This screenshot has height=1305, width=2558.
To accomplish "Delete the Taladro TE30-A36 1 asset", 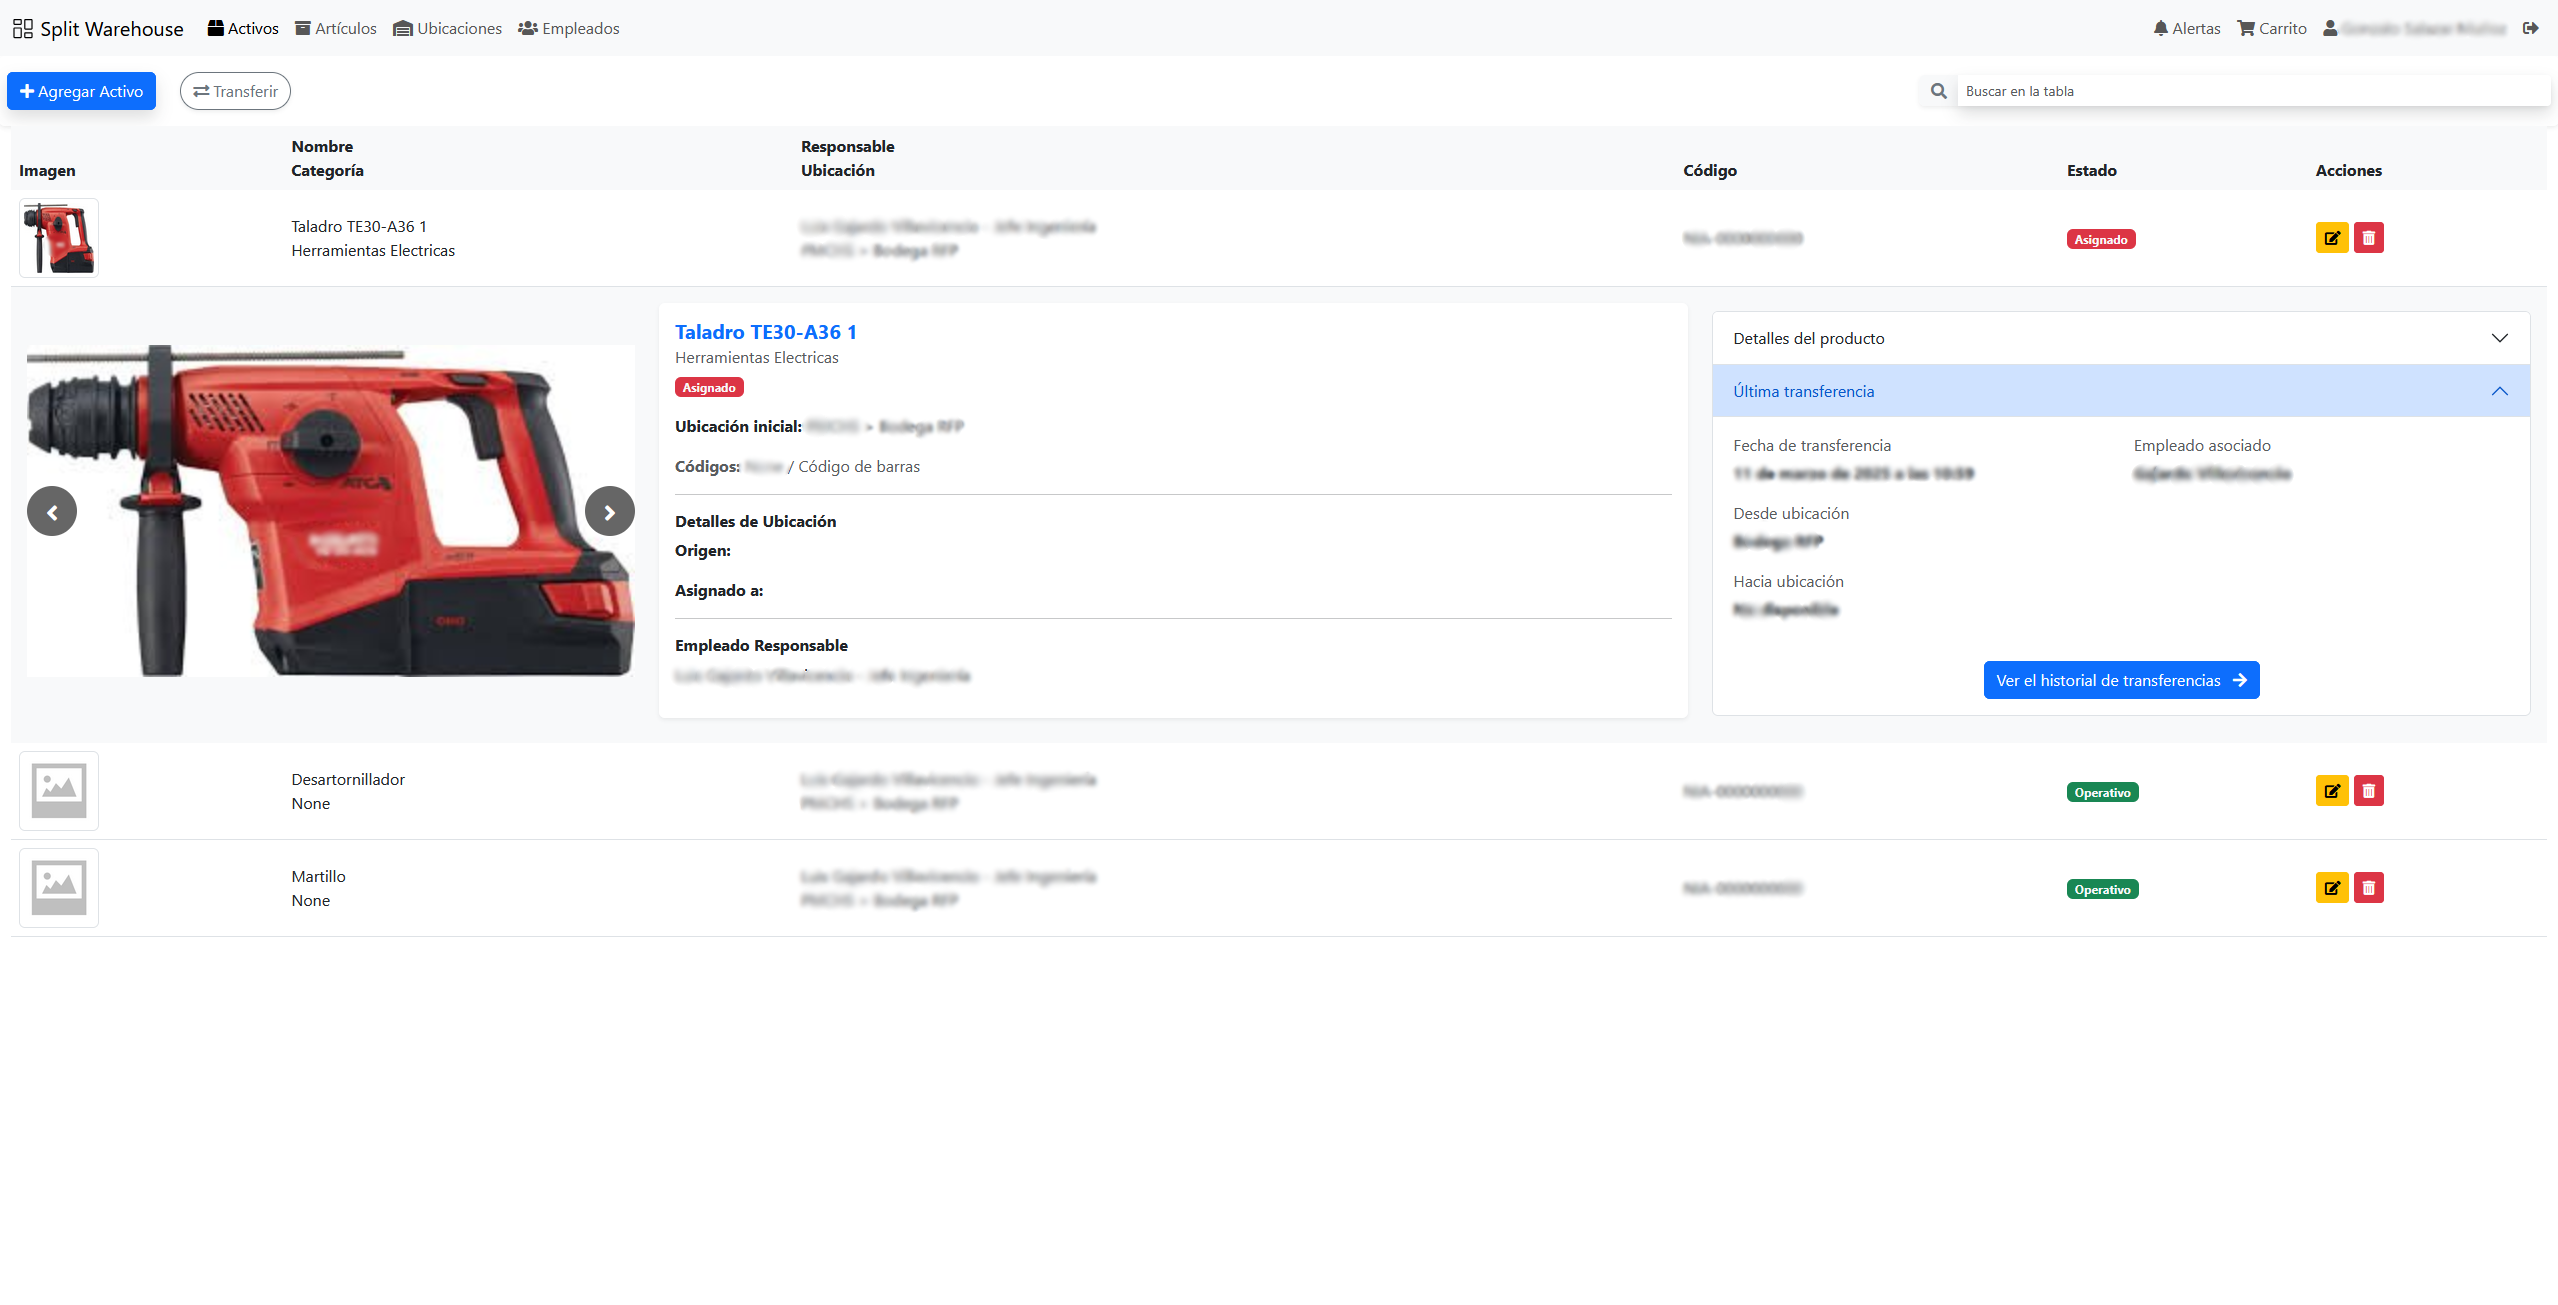I will coord(2368,238).
